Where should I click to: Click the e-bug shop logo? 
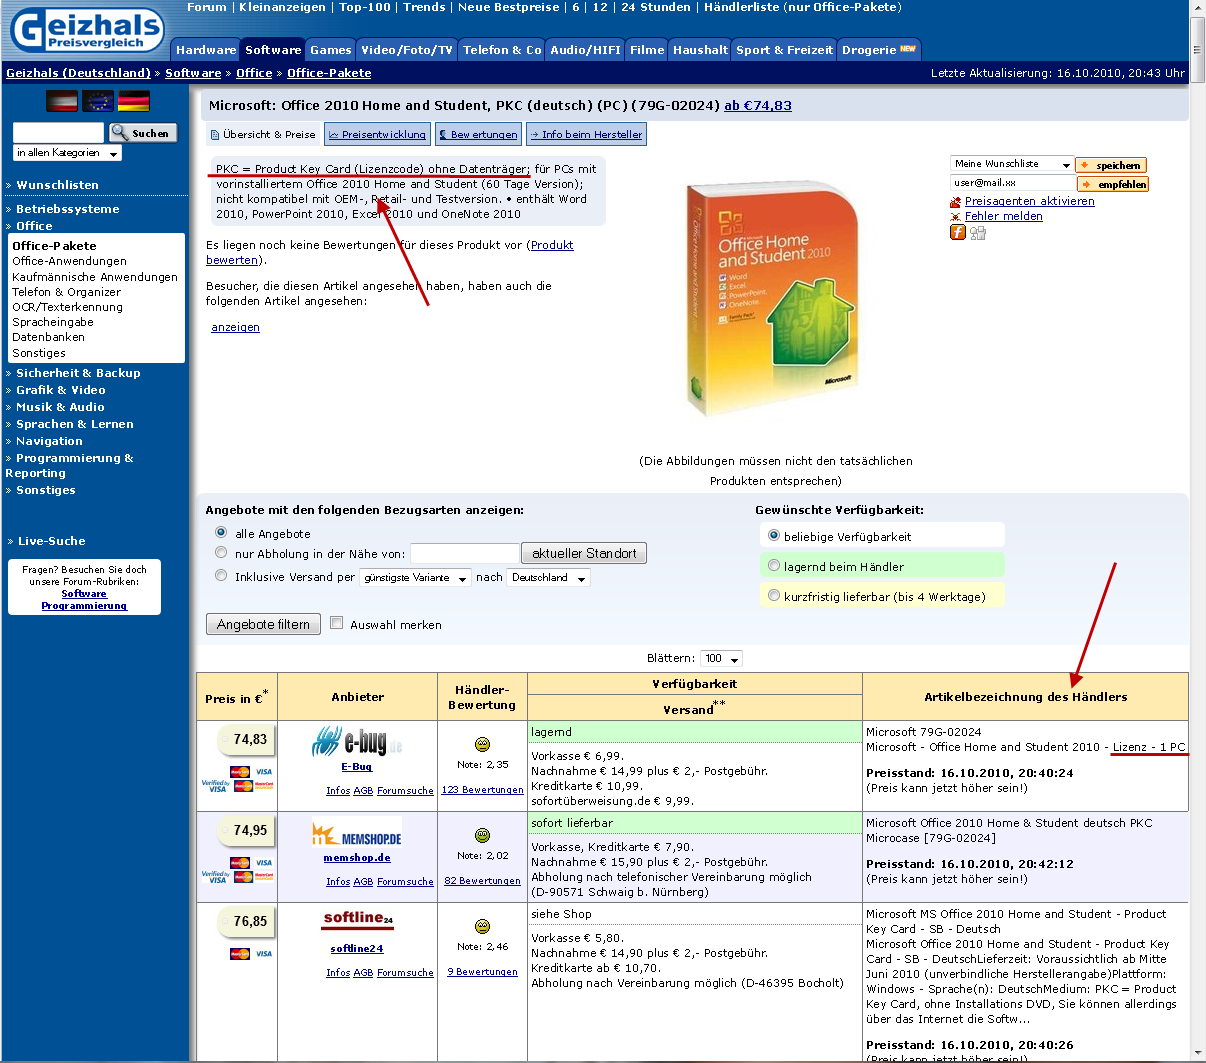[x=357, y=742]
